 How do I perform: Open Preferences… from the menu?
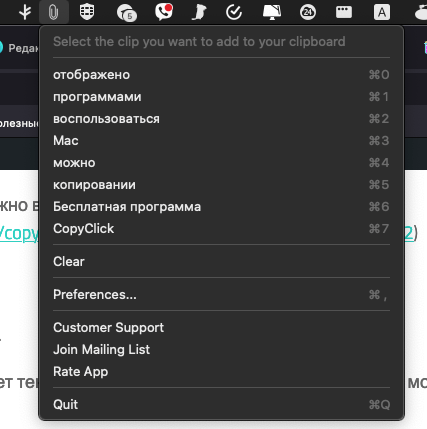tap(221, 294)
